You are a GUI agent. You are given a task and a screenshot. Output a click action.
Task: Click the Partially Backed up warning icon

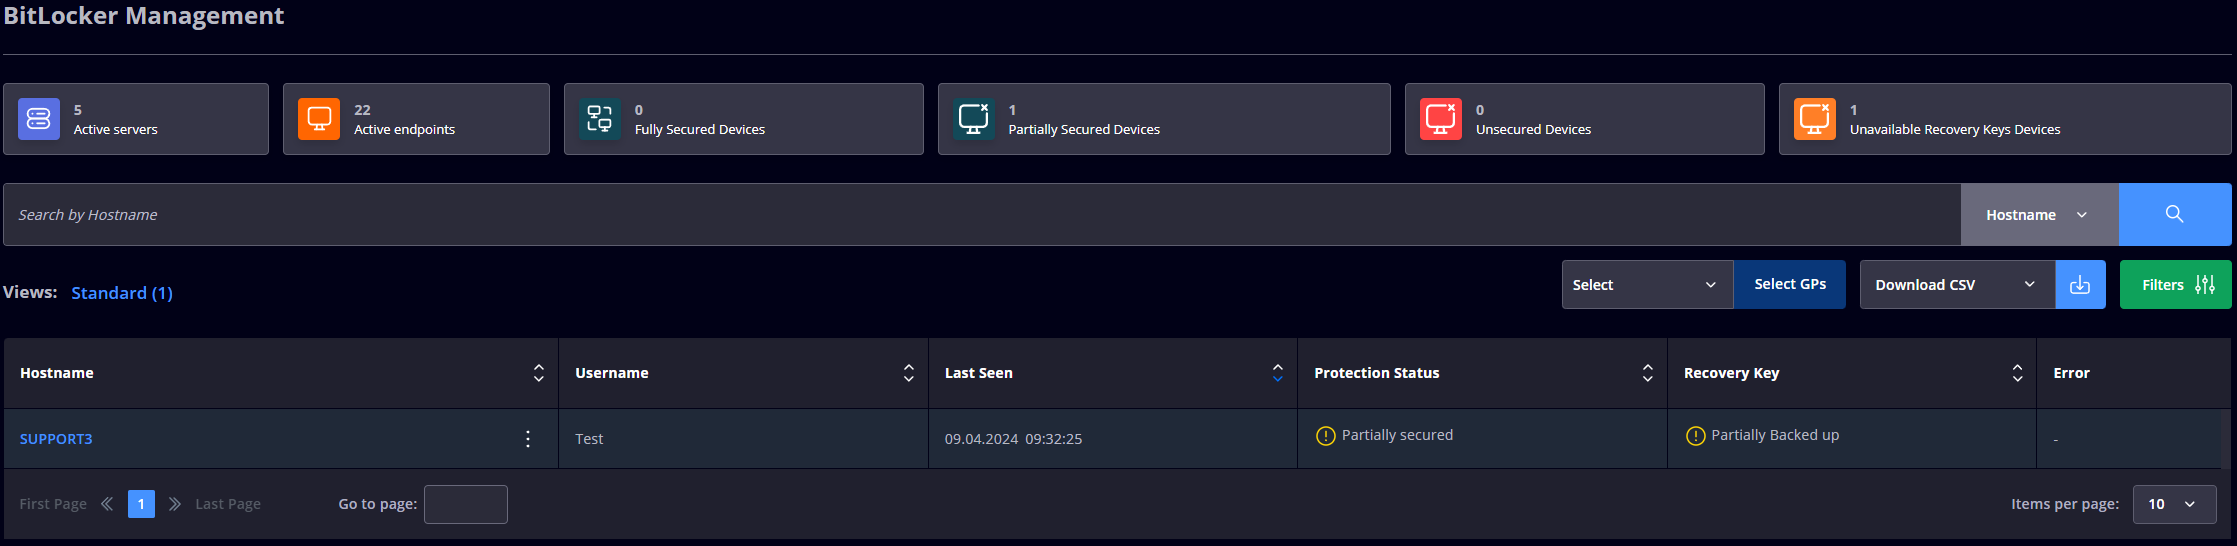coord(1696,436)
